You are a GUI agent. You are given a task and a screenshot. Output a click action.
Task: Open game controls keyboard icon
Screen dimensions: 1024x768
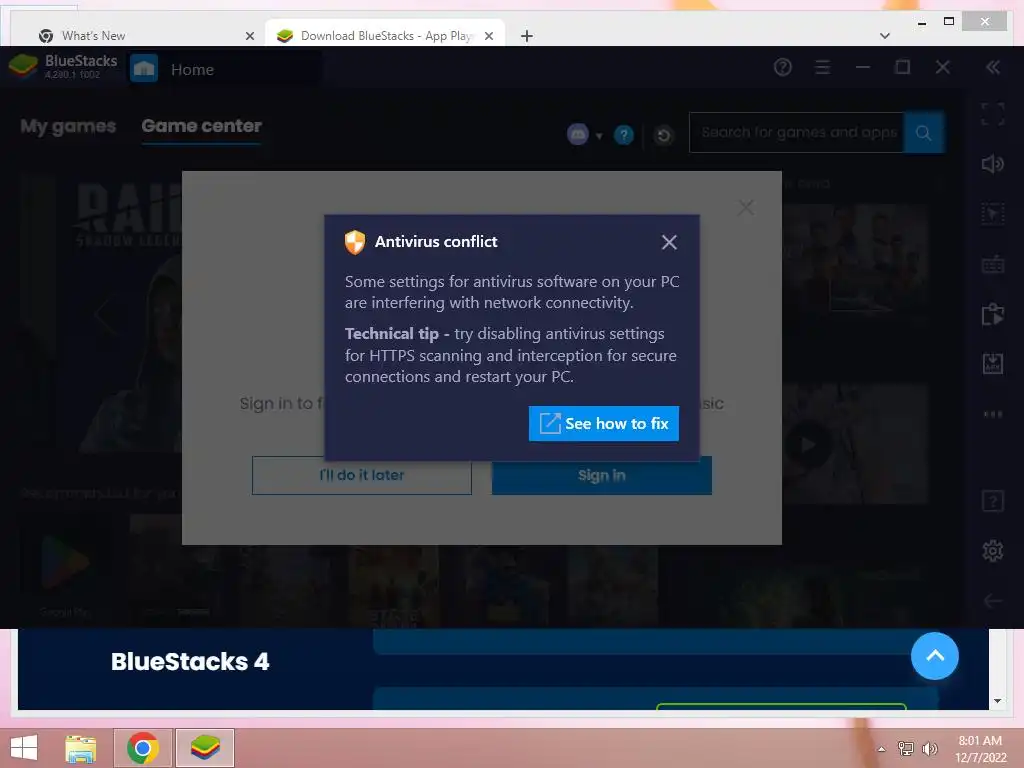click(993, 264)
